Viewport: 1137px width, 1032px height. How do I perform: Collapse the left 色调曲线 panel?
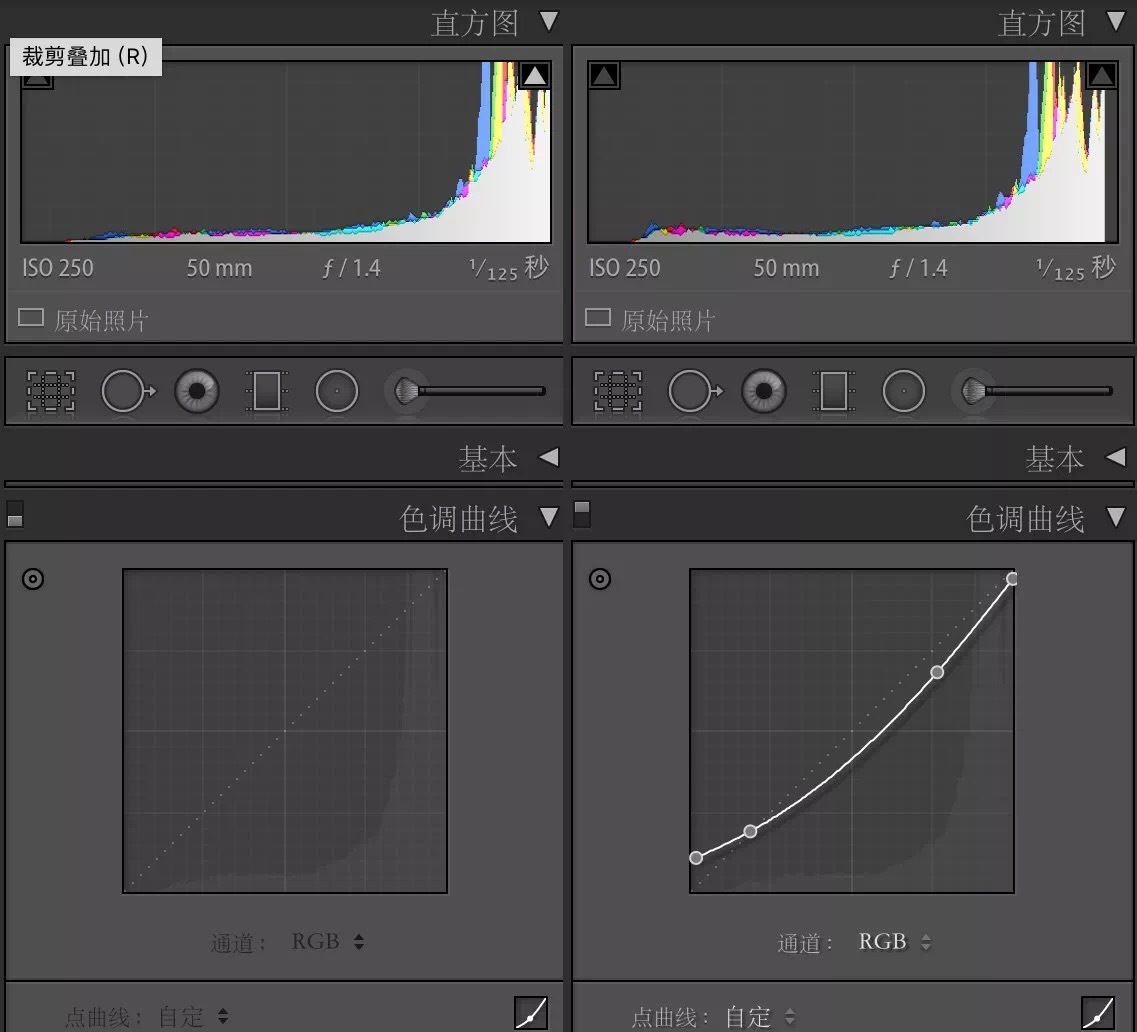pos(550,517)
